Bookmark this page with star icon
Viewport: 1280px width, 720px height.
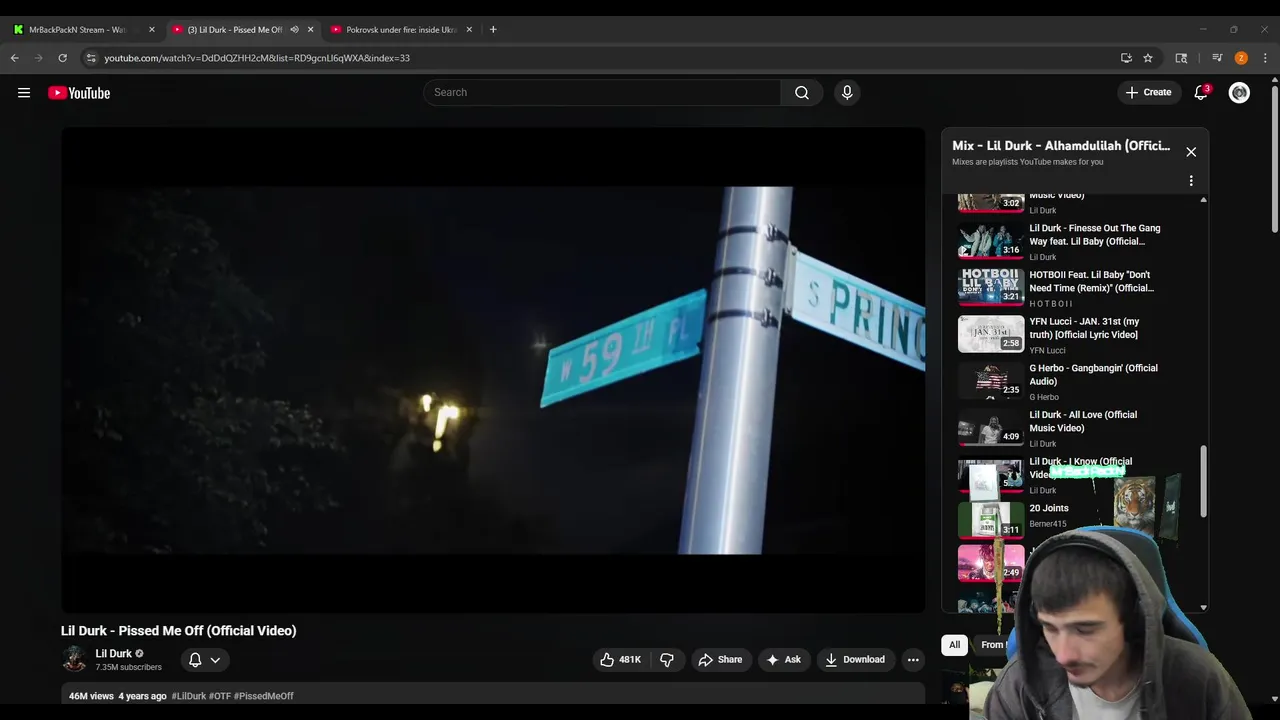1148,58
